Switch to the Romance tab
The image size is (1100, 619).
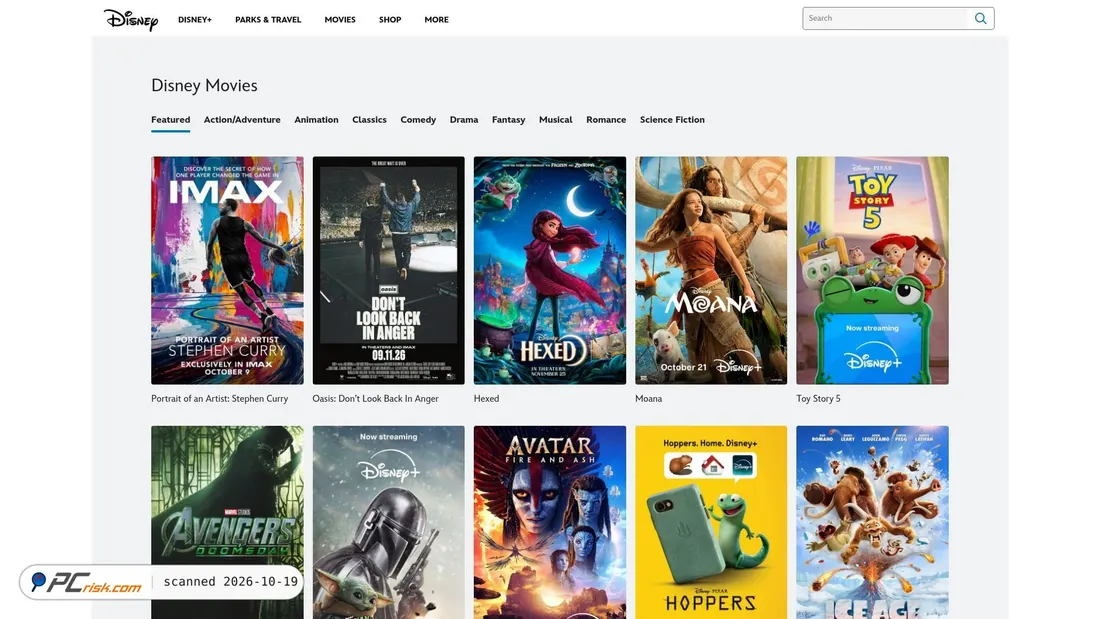click(x=606, y=120)
